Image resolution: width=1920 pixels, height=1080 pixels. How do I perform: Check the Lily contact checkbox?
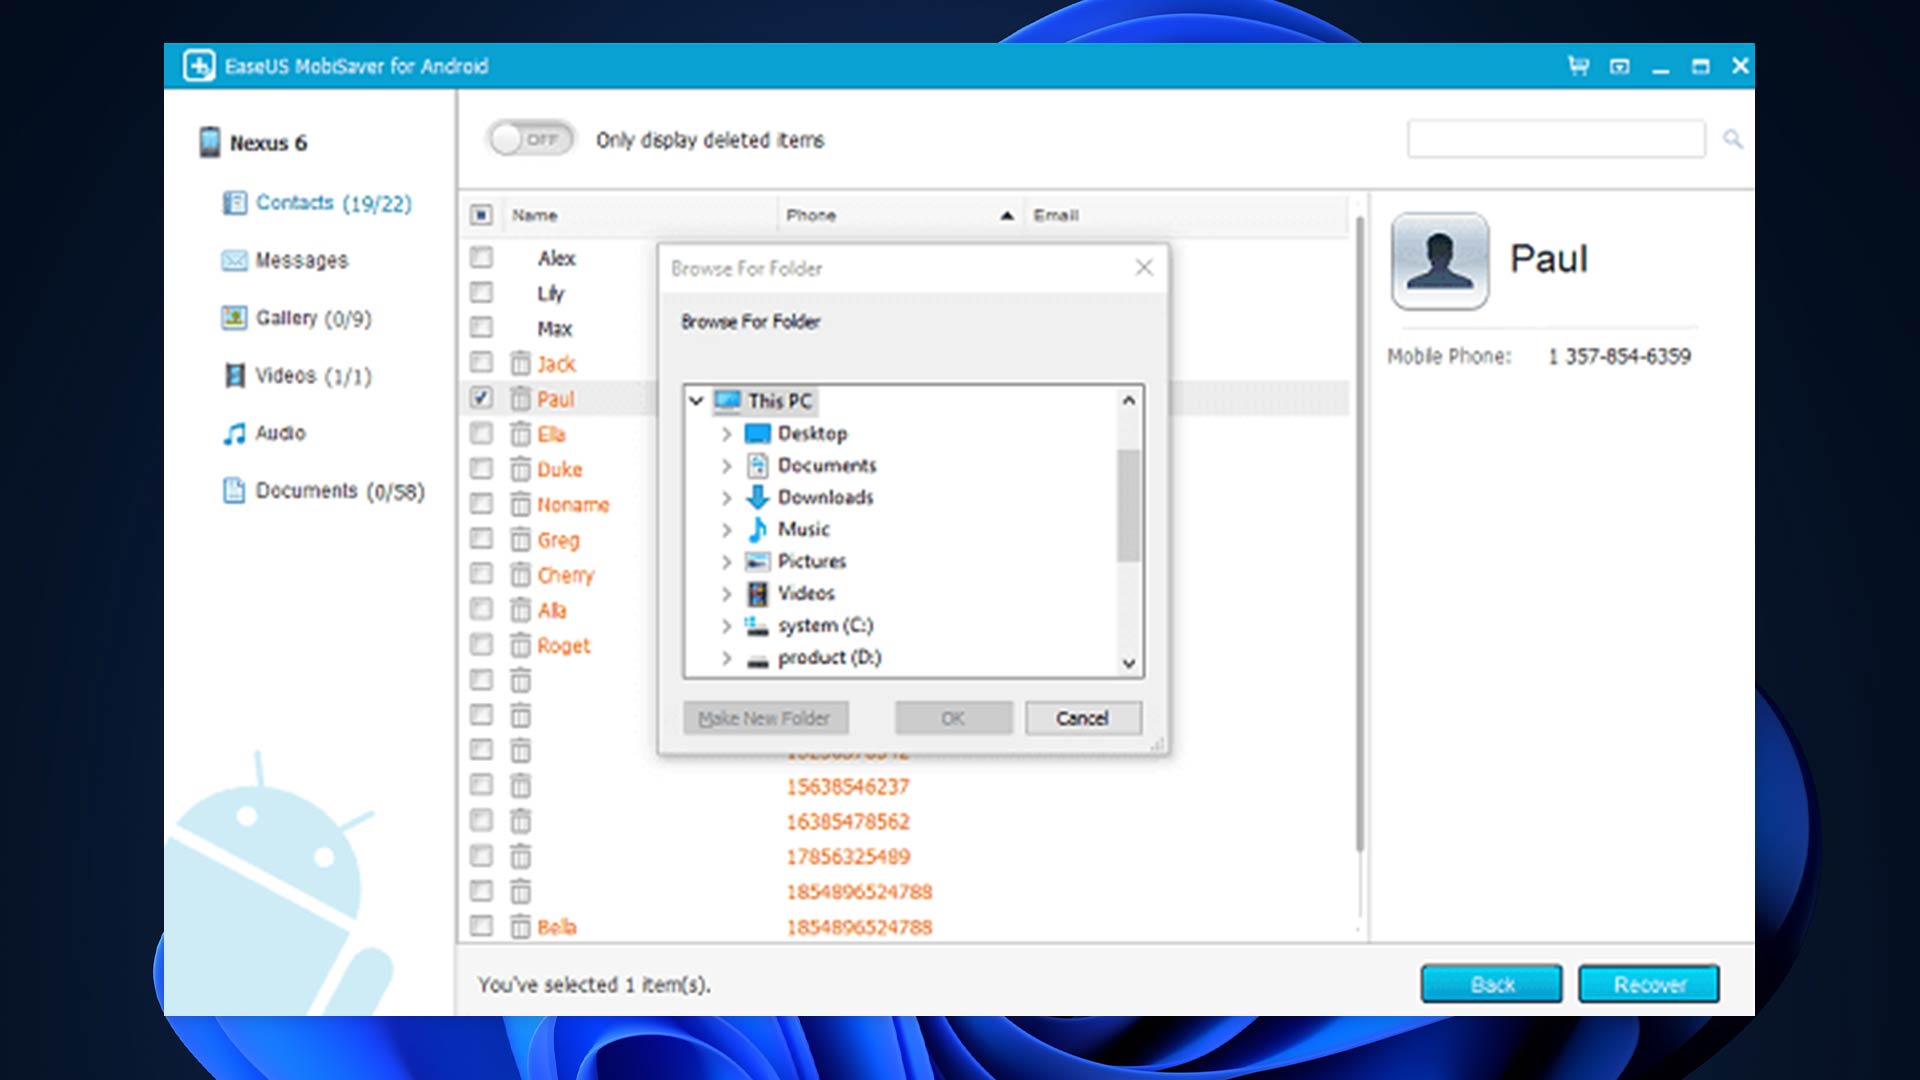coord(481,292)
